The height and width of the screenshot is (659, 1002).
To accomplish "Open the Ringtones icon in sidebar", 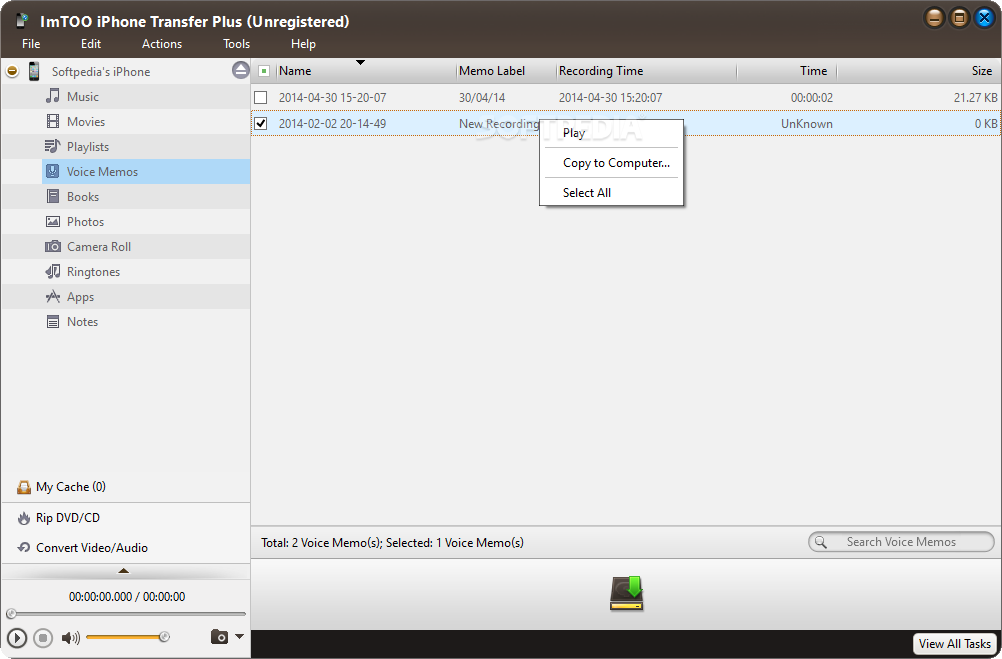I will tap(53, 272).
